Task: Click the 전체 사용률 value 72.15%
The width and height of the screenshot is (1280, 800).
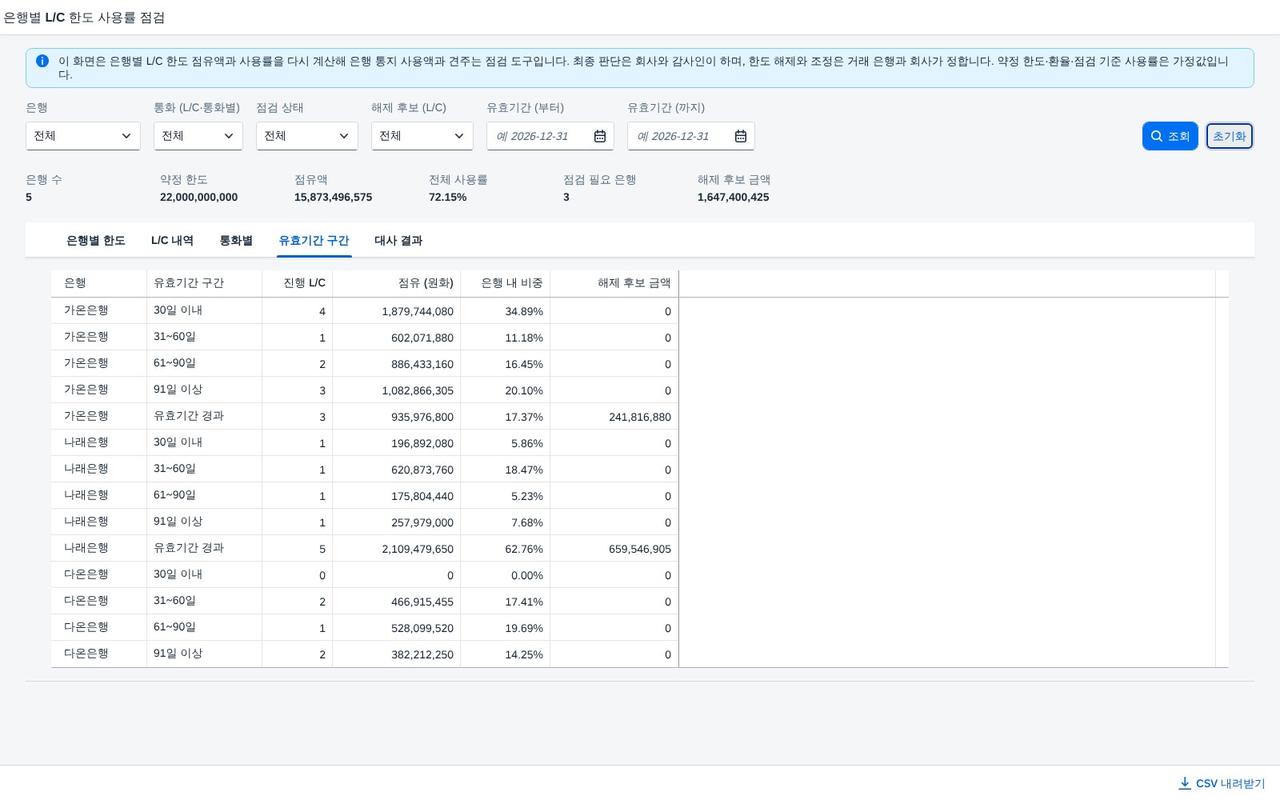Action: tap(448, 197)
